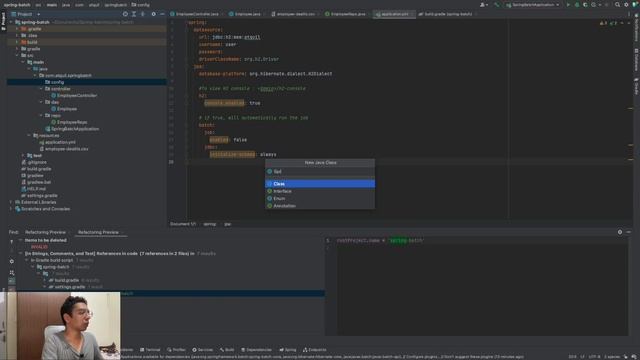
Task: Collapse the src folder in tree
Action: coord(17,55)
